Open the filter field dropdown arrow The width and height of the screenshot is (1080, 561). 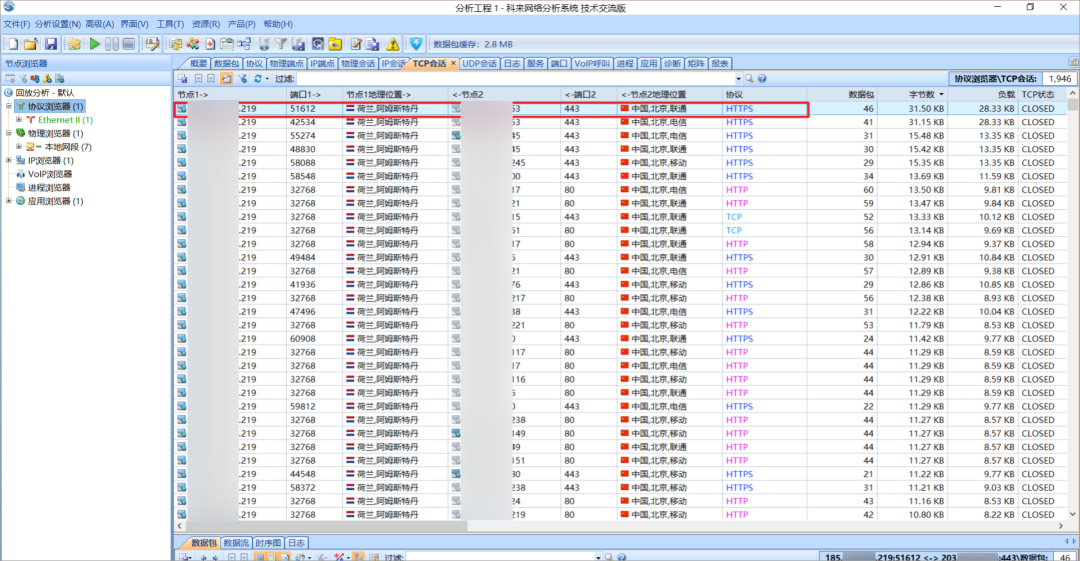[738, 78]
